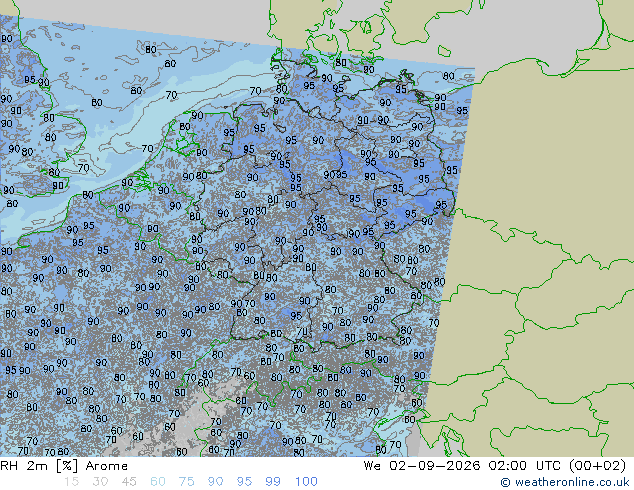Click the Arome model name label
The width and height of the screenshot is (634, 490).
(107, 466)
